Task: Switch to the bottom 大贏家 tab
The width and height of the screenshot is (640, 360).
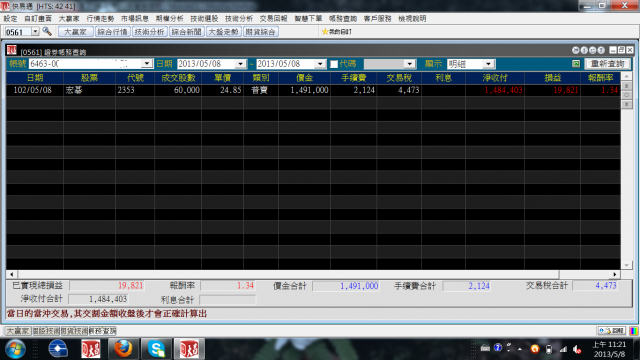Action: [x=18, y=331]
